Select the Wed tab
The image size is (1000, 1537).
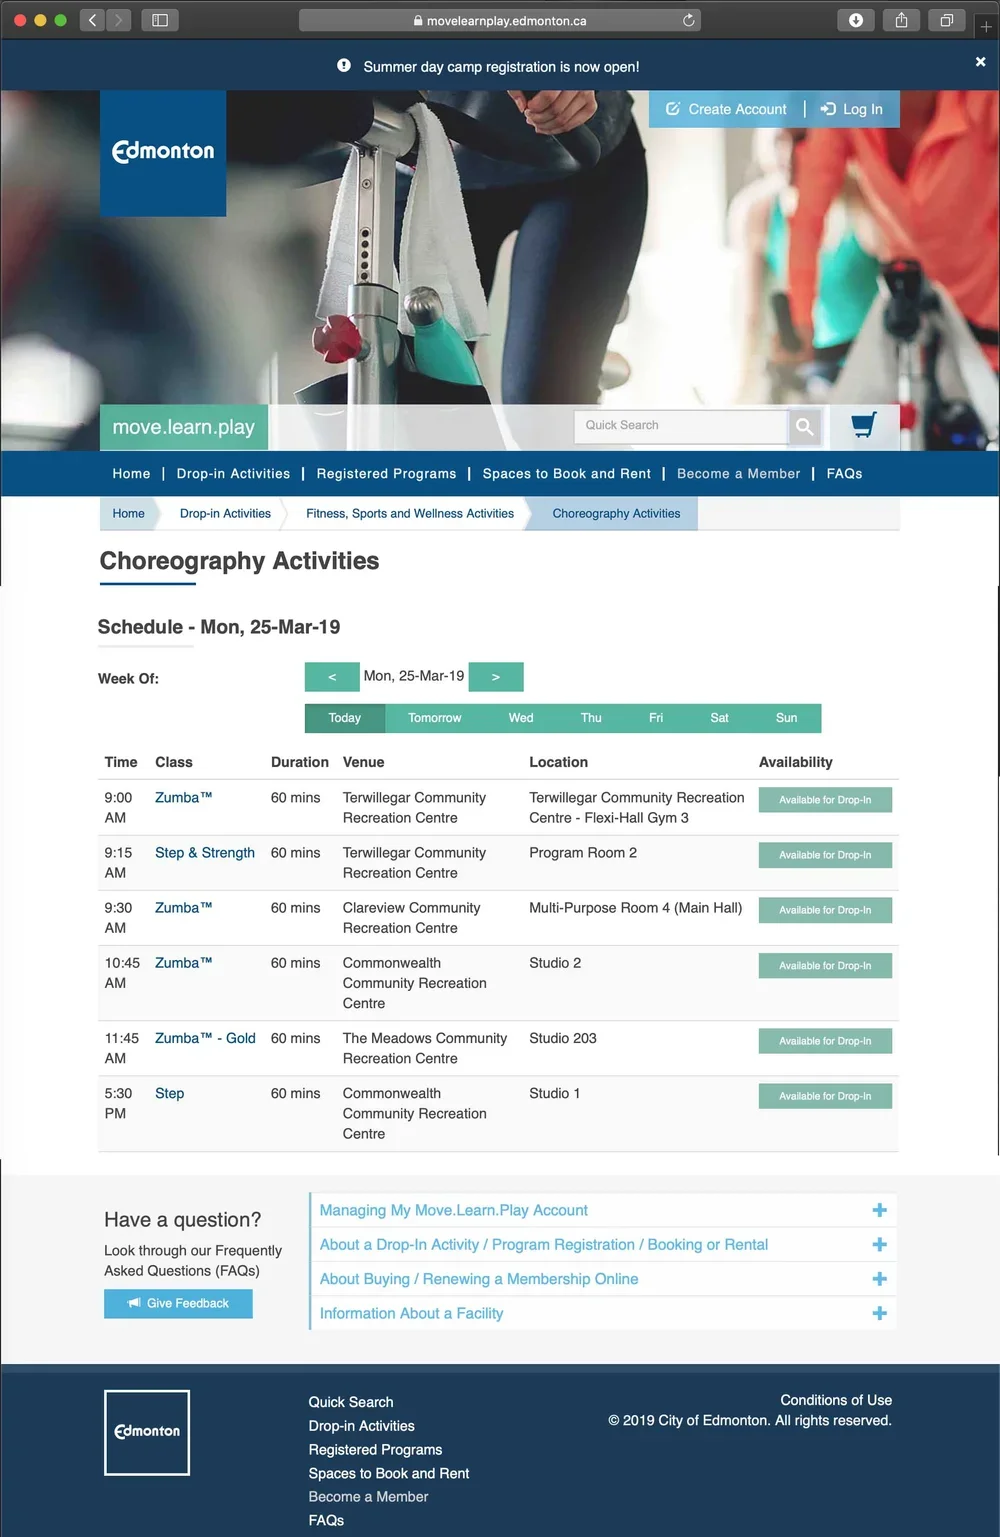(x=521, y=718)
